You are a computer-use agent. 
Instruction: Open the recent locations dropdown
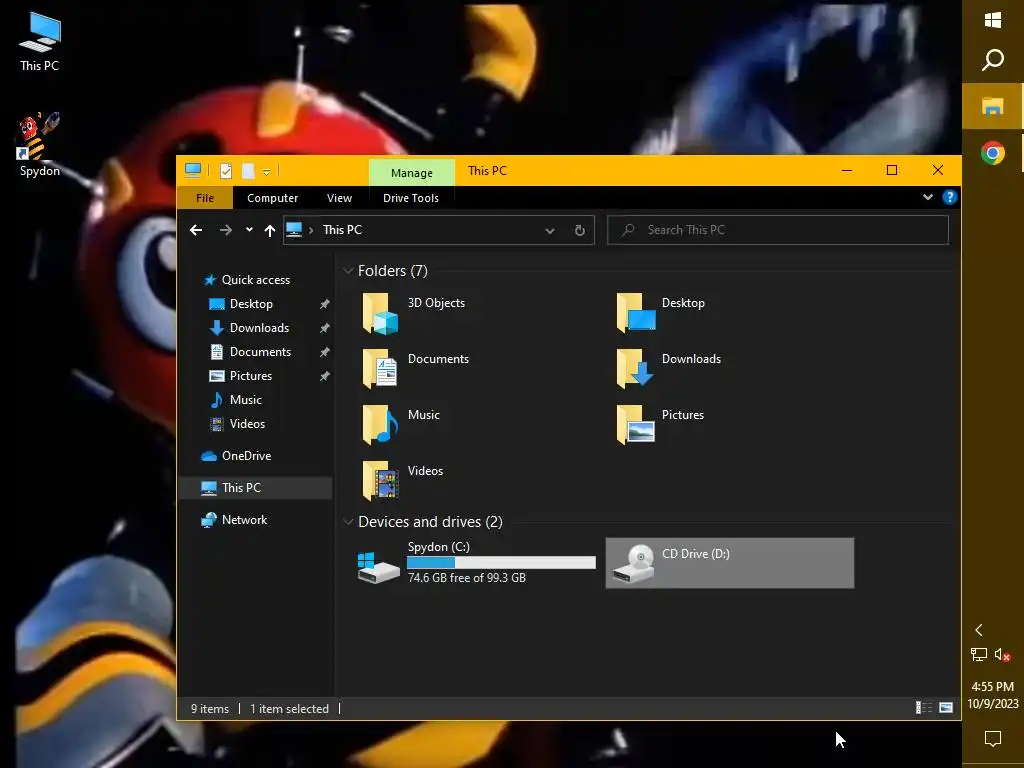[x=249, y=230]
